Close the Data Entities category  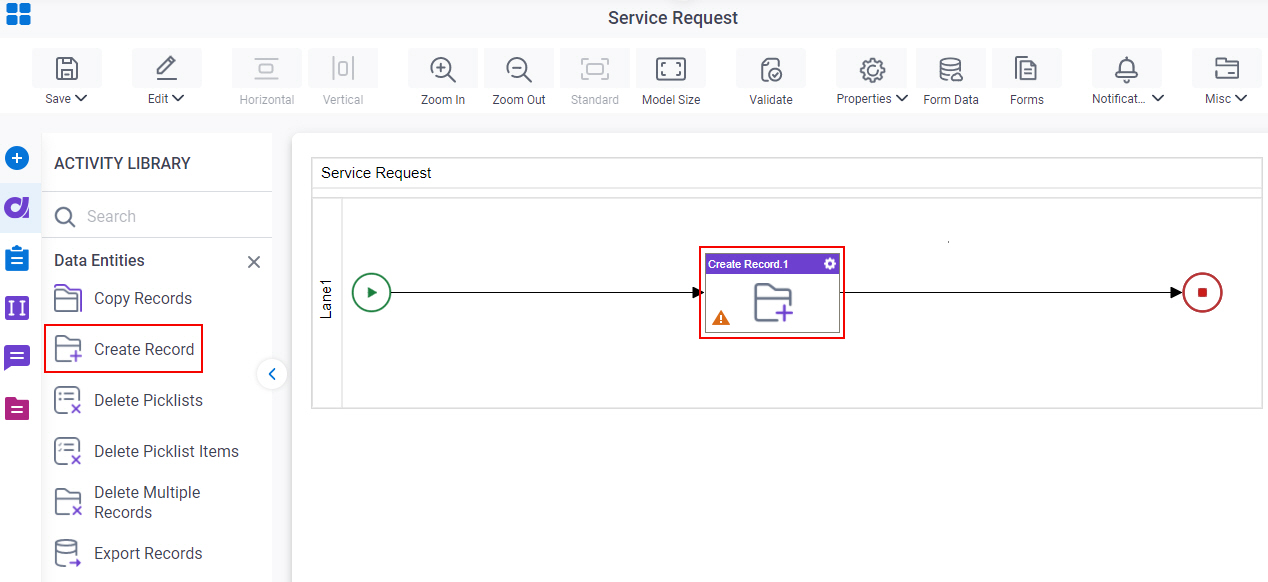254,262
